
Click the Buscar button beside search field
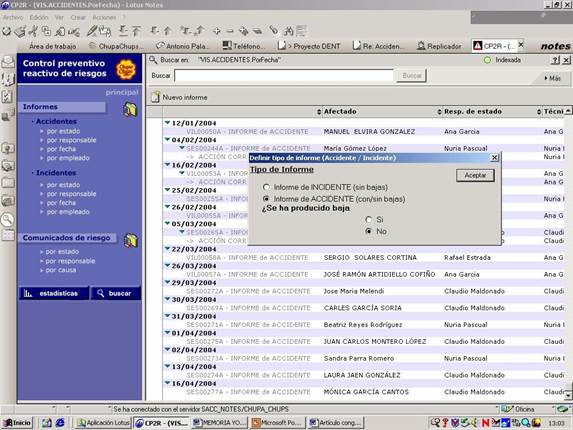(x=411, y=76)
